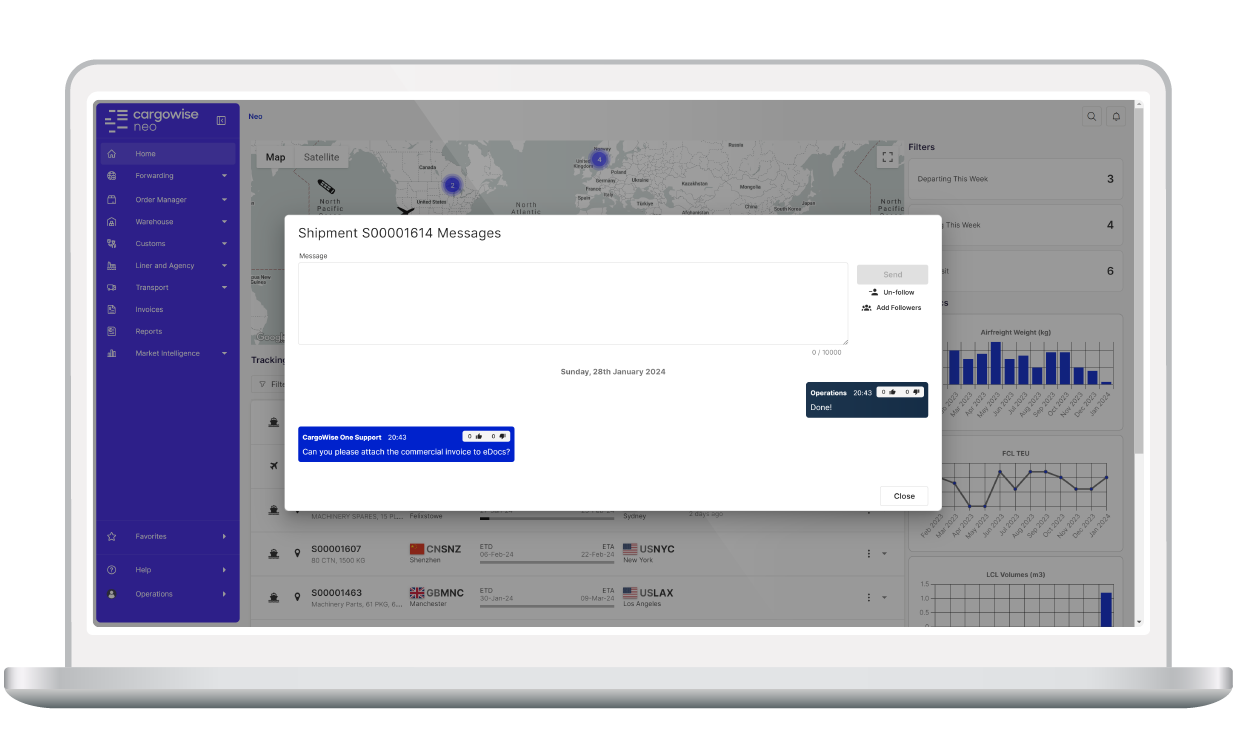Toggle Un-follow for this shipment
Screen dimensions: 1237x741
[x=892, y=292]
